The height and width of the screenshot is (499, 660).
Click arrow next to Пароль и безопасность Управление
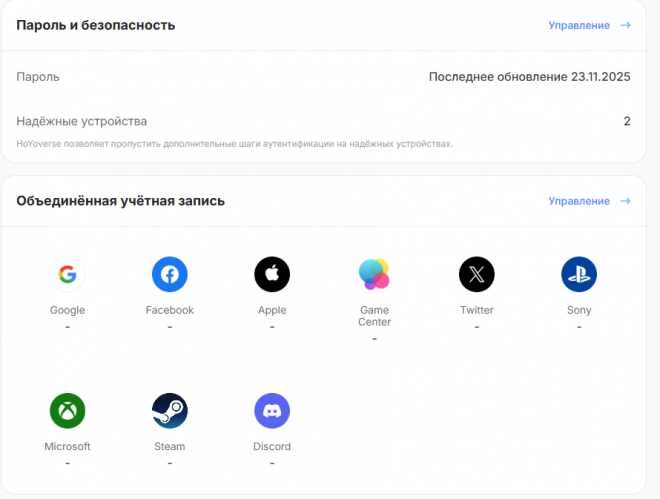625,25
